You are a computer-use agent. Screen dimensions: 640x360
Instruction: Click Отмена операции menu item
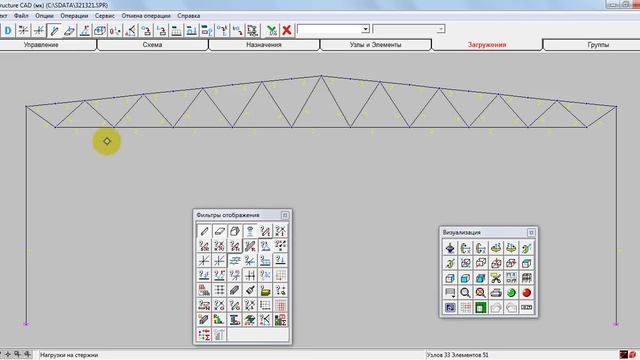146,16
